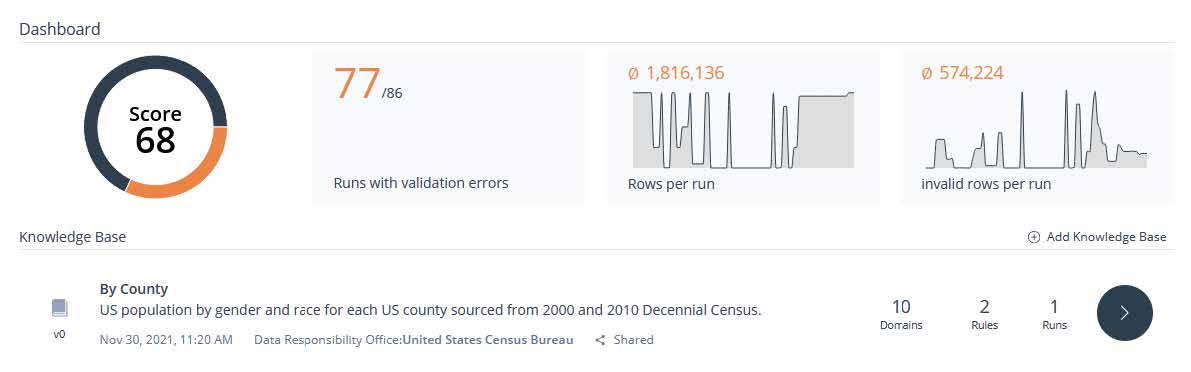Viewport: 1191px width, 372px height.
Task: Click the invalid rows per run sparkline
Action: pyautogui.click(x=1037, y=130)
